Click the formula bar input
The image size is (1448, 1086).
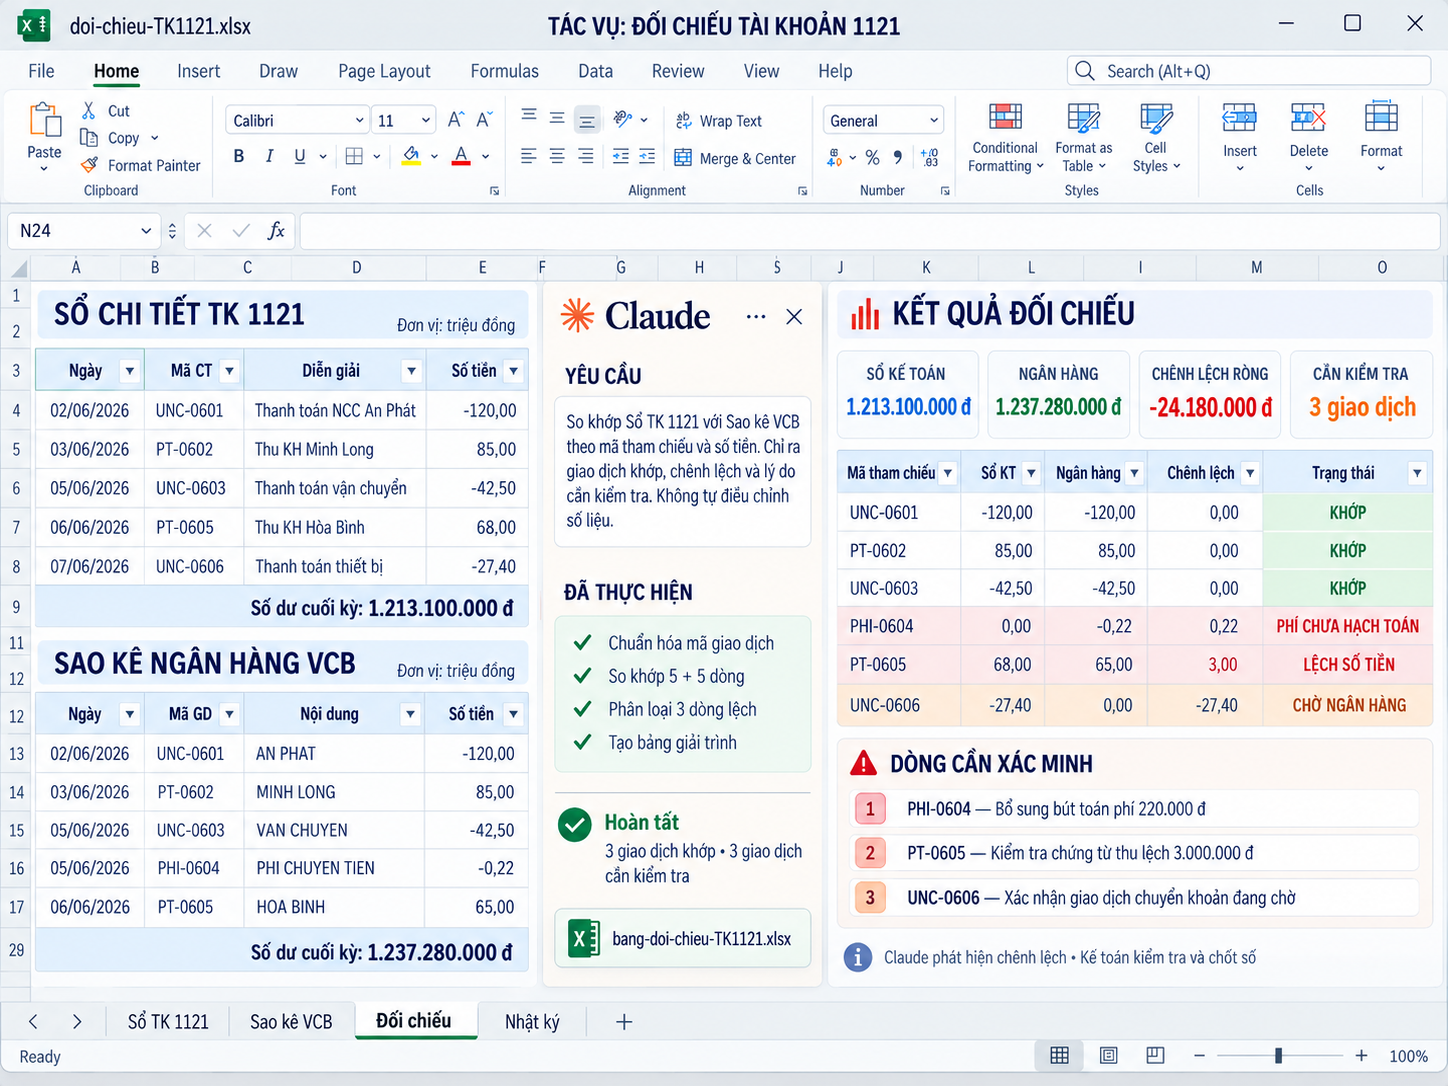coord(869,231)
